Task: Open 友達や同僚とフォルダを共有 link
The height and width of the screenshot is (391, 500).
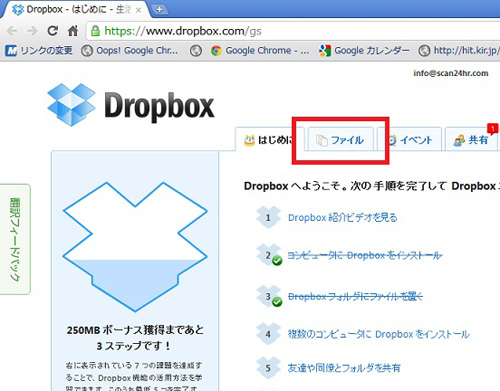Action: click(344, 368)
